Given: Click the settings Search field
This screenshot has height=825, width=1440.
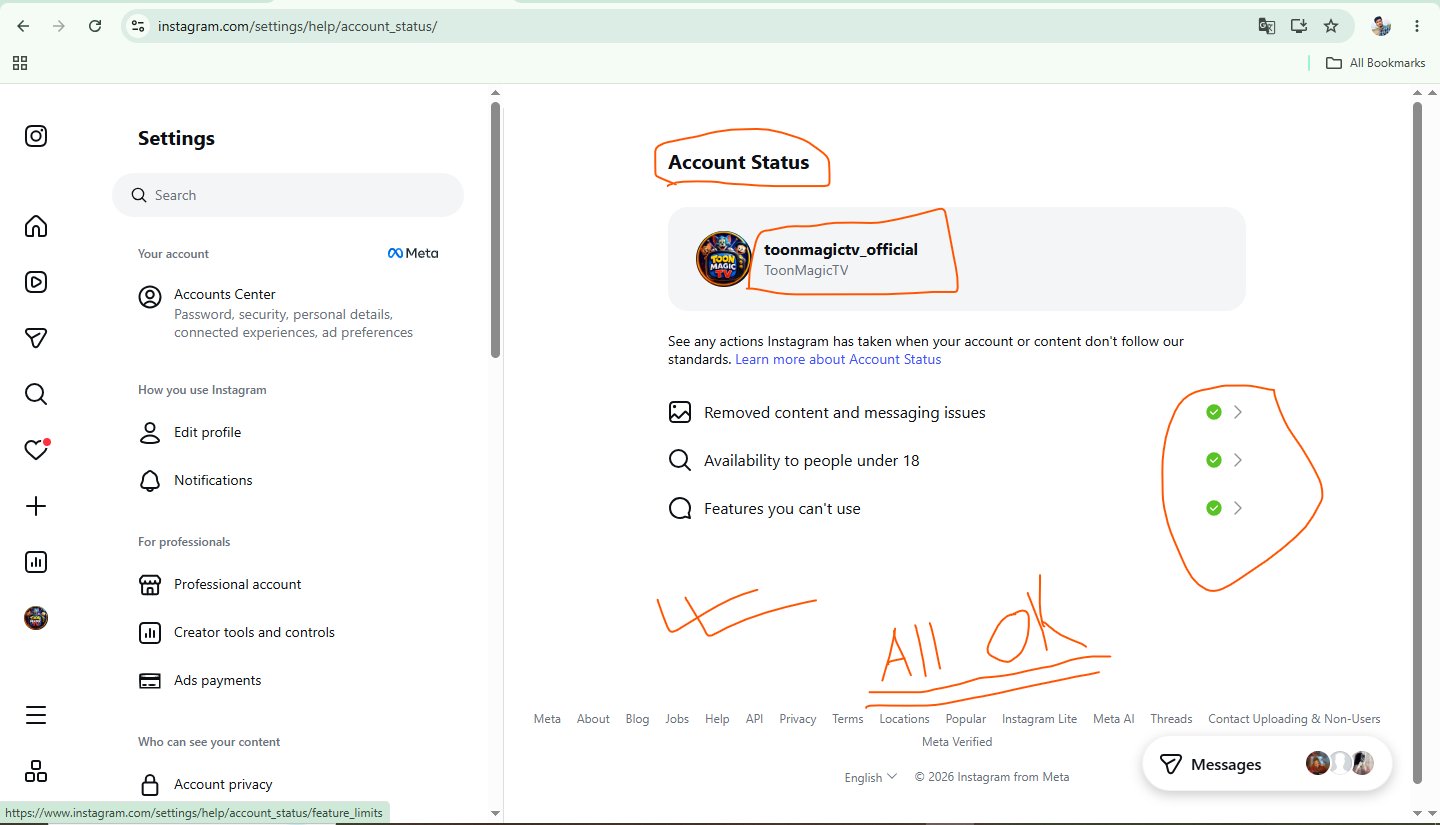Looking at the screenshot, I should [x=288, y=195].
